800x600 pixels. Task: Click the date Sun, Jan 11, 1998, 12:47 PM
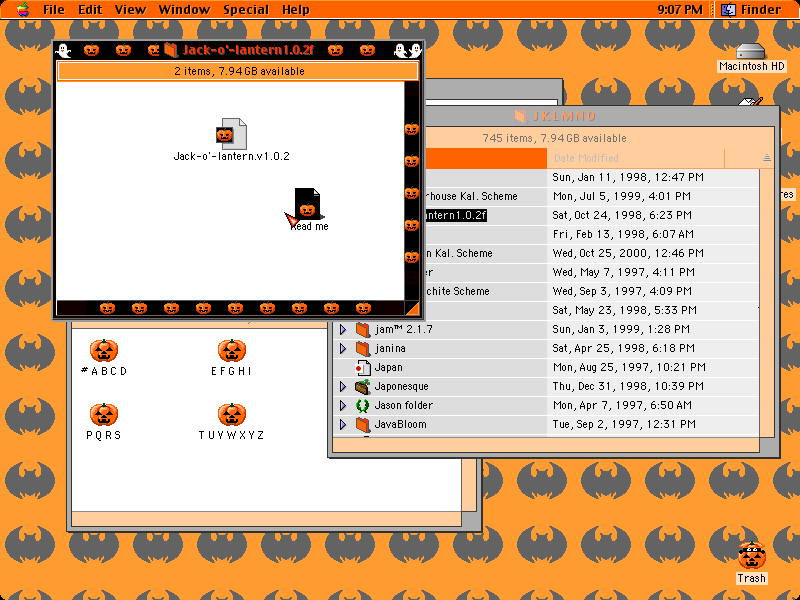[x=628, y=178]
